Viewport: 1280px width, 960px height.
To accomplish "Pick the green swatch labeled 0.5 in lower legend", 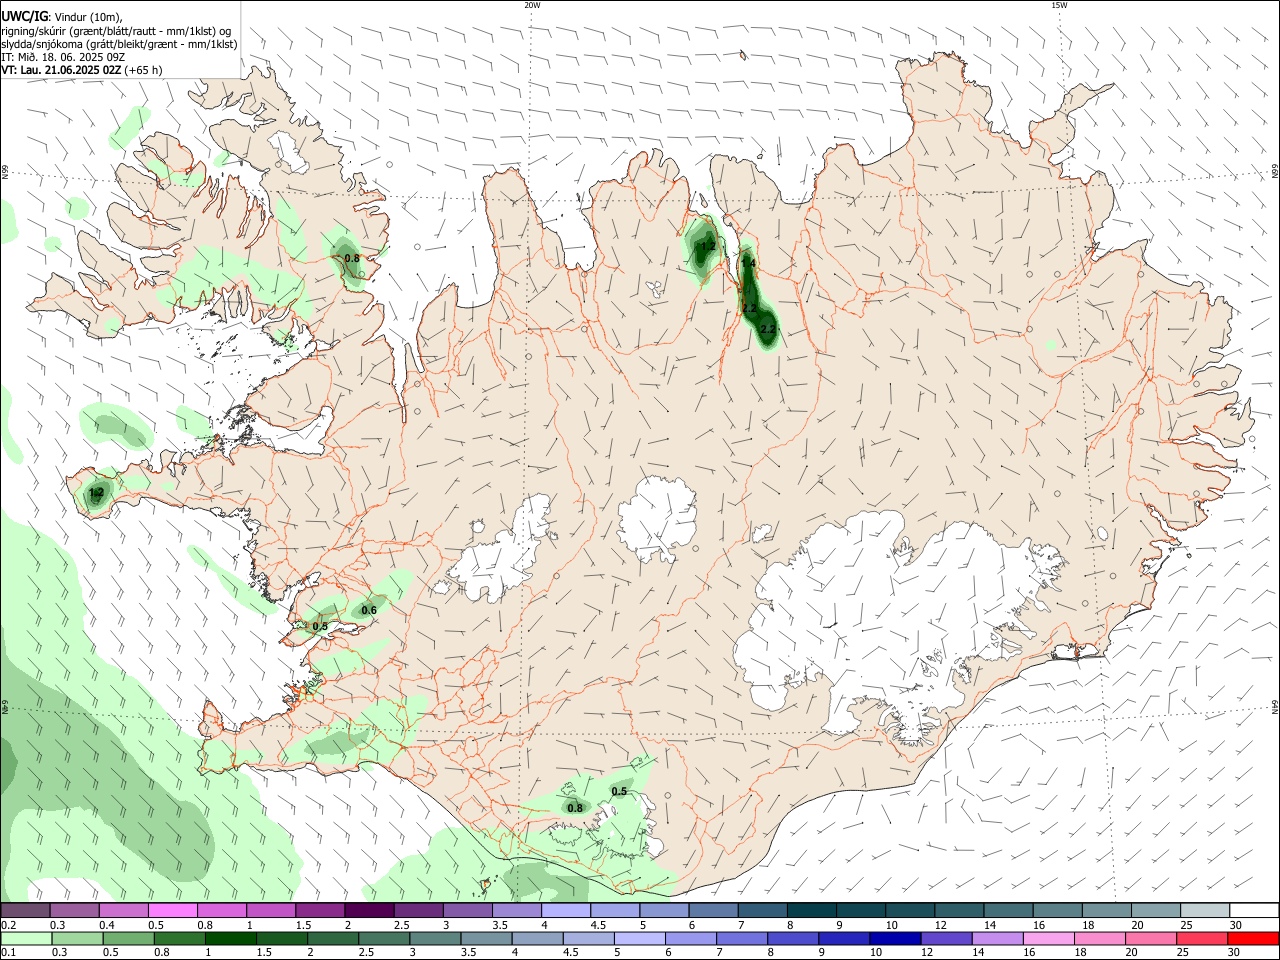I will point(127,939).
